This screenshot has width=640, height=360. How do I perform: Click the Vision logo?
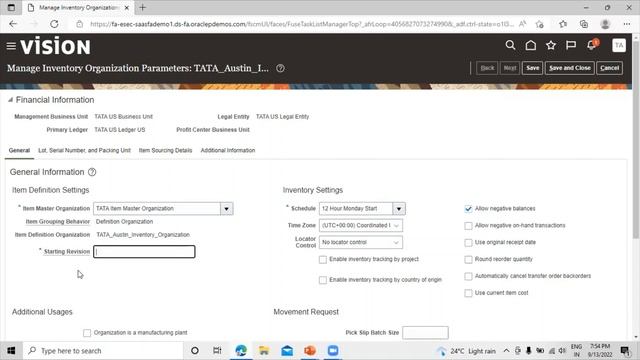55,46
